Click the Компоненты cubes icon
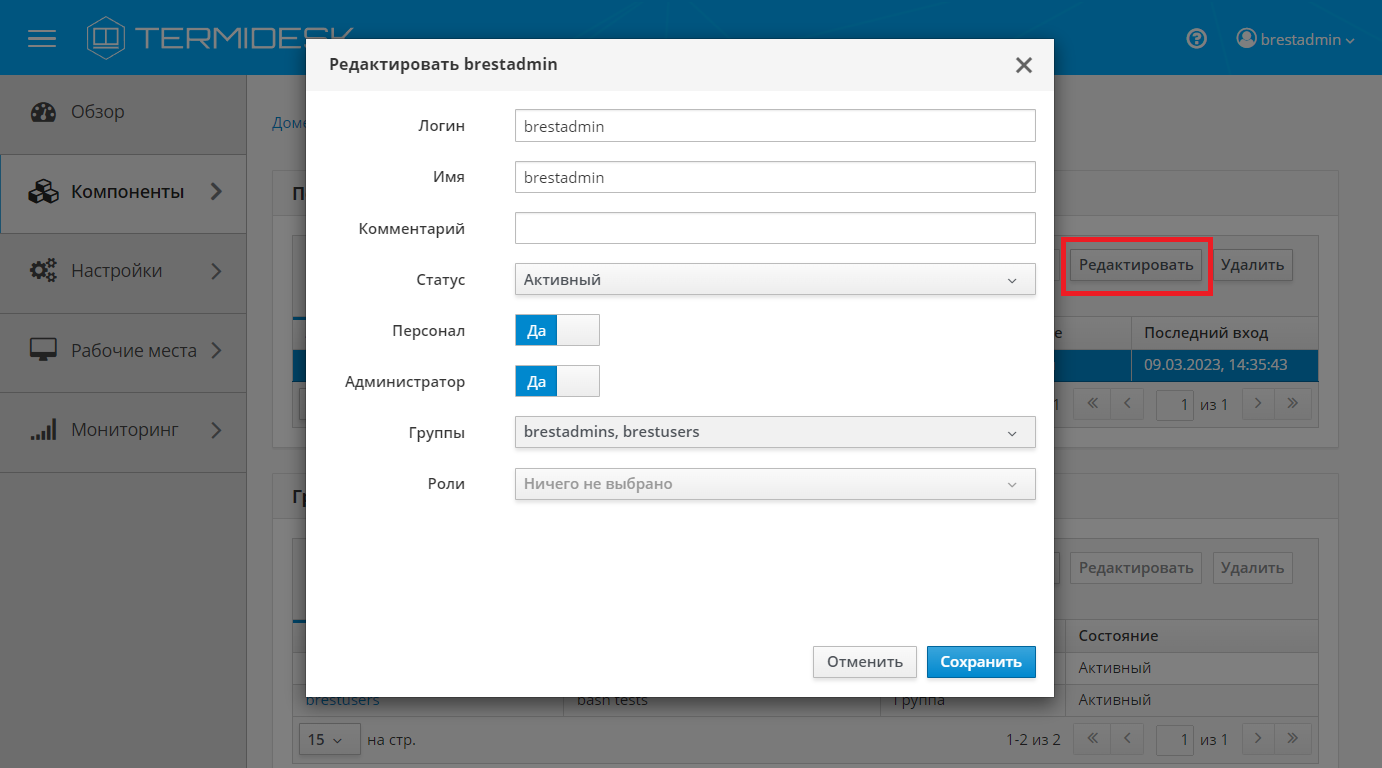1382x768 pixels. 43,192
